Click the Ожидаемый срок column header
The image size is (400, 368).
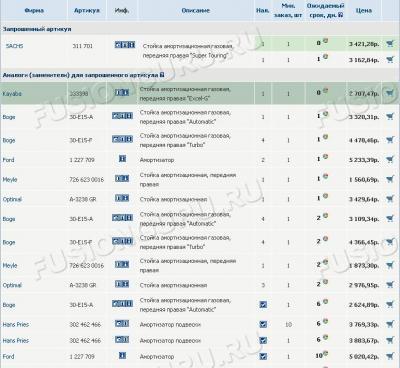(325, 10)
